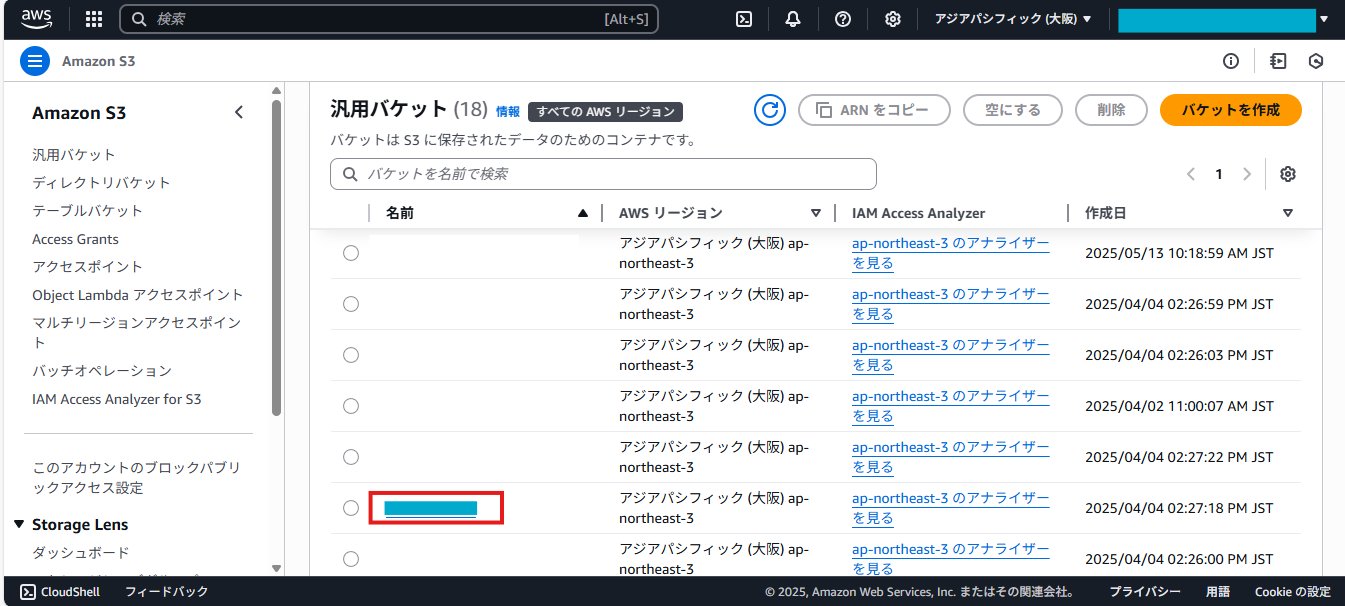
Task: Open the panel icon beside info icon
Action: [1278, 61]
